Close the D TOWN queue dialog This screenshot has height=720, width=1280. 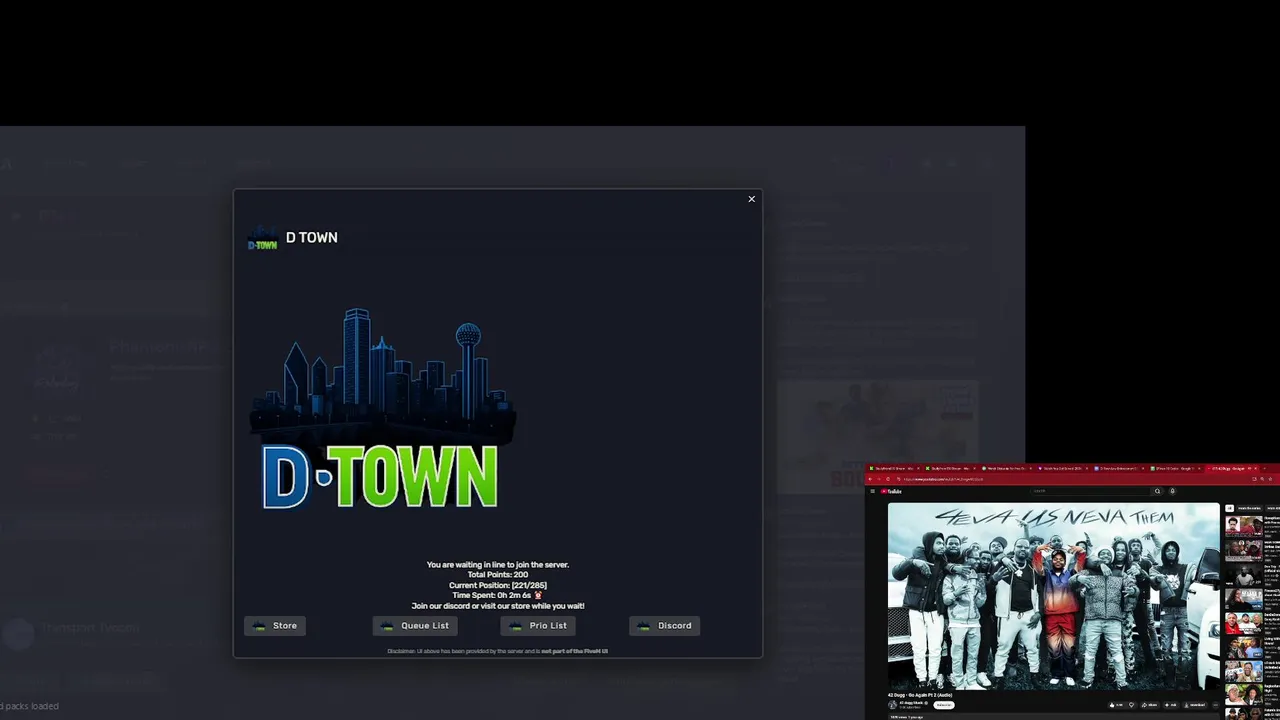(752, 199)
